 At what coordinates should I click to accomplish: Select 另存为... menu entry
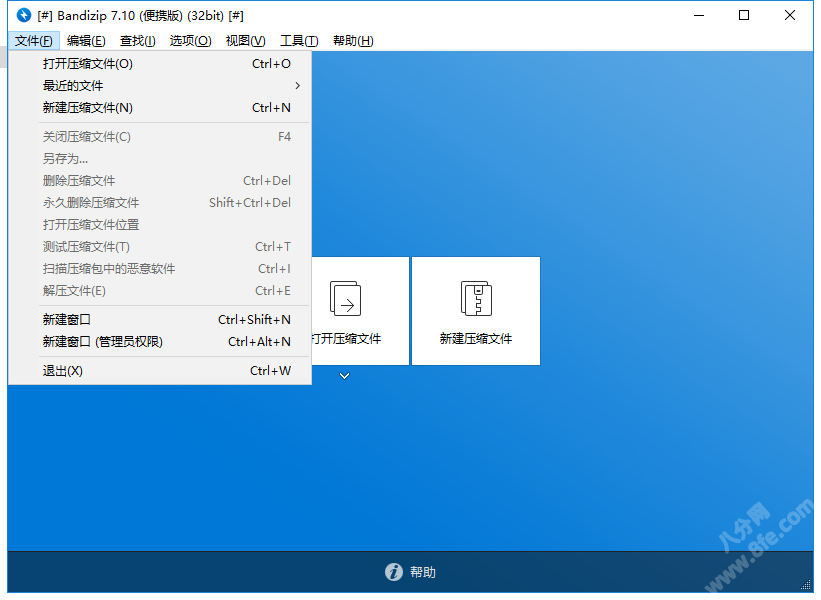pos(160,159)
